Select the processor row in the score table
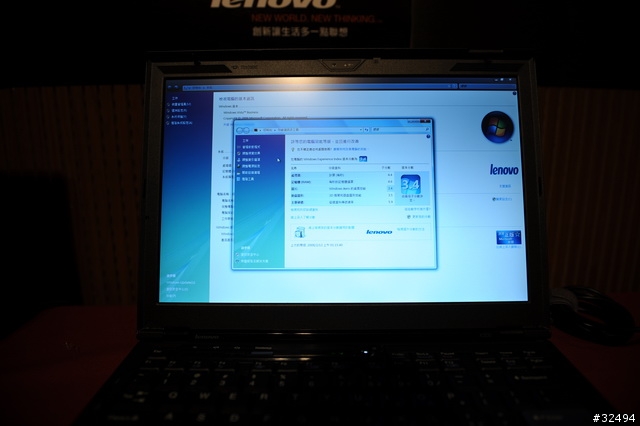The width and height of the screenshot is (640, 426). [342, 175]
